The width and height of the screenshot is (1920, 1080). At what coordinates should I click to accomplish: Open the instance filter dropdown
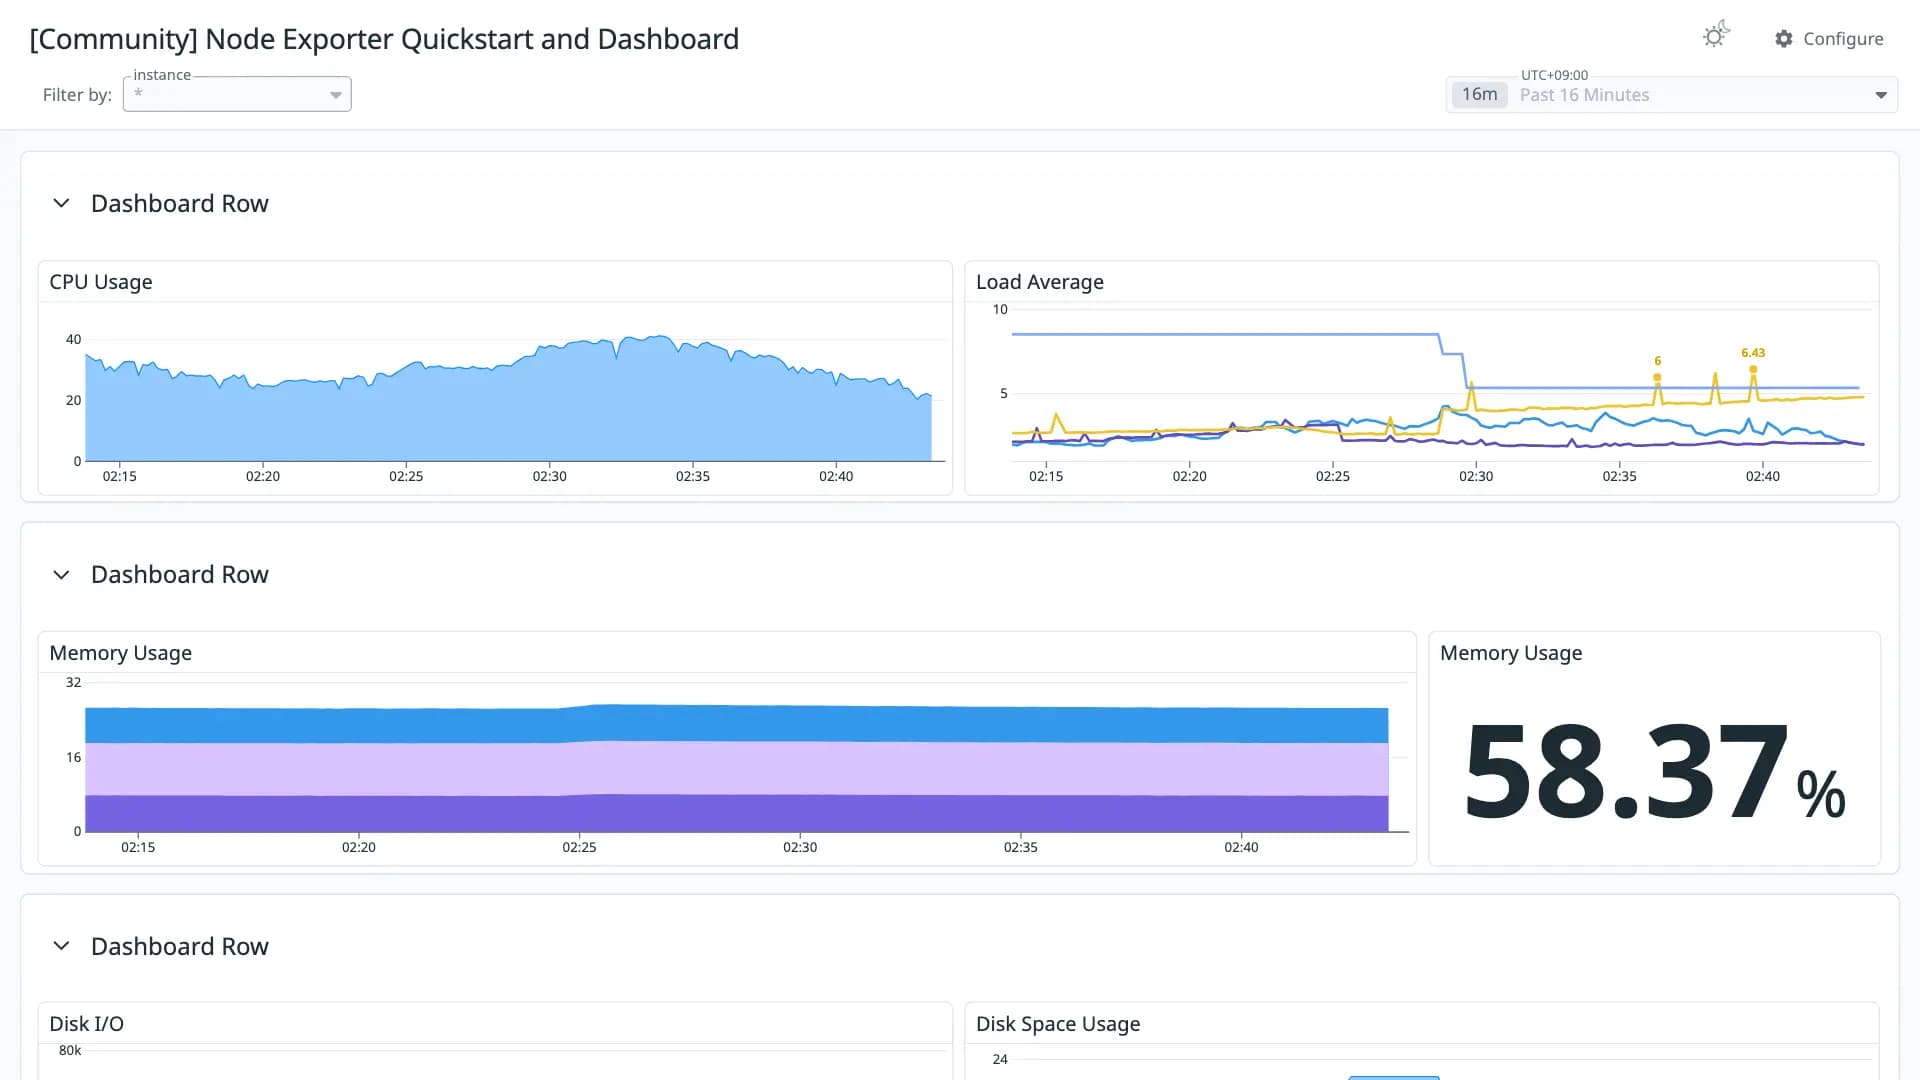237,94
